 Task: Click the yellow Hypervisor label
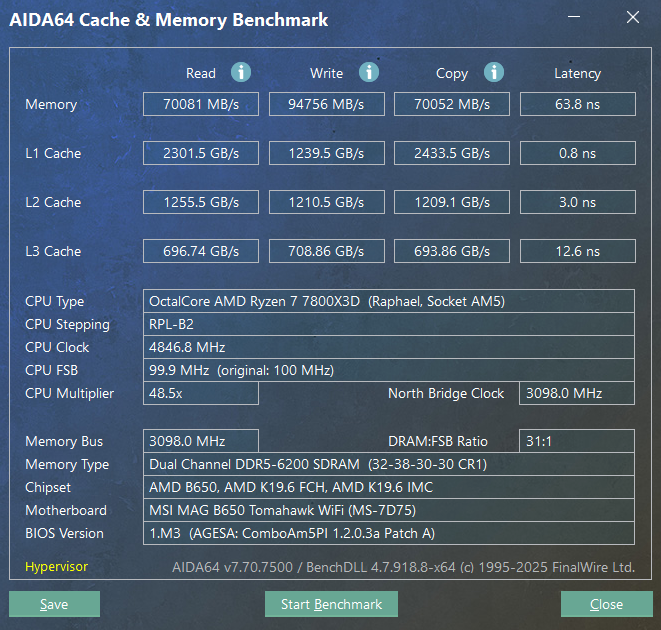tap(56, 567)
